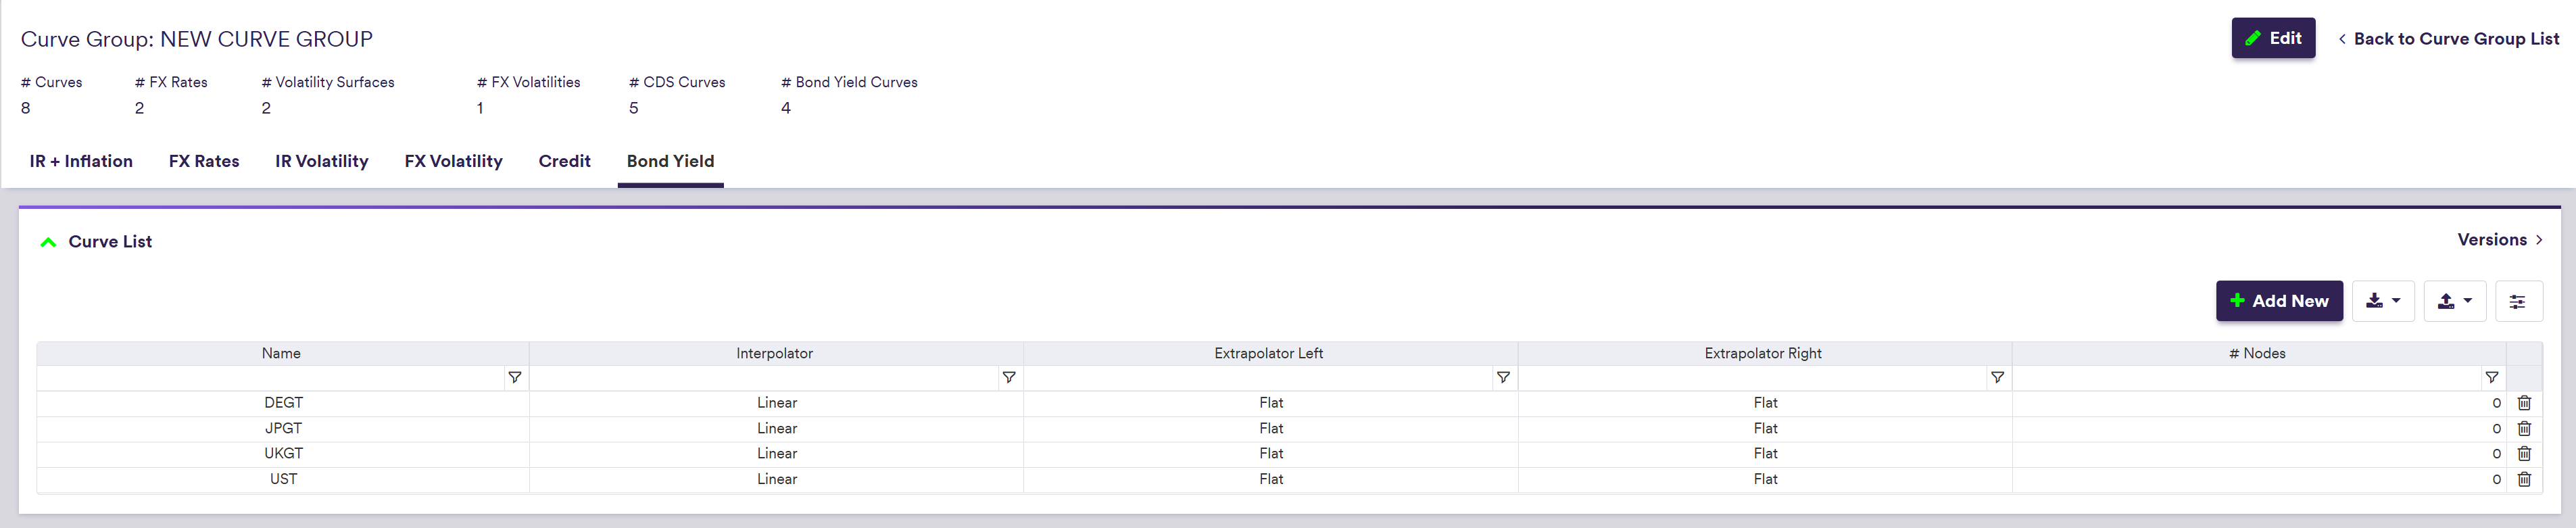Remove the UST curve with trash icon
This screenshot has height=528, width=2576.
point(2524,479)
